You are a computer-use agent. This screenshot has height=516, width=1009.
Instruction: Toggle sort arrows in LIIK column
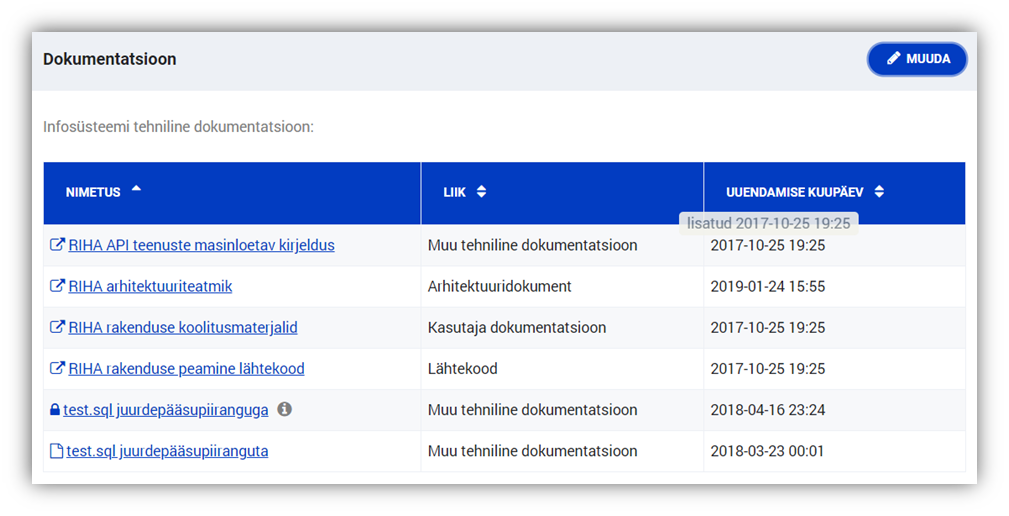481,192
